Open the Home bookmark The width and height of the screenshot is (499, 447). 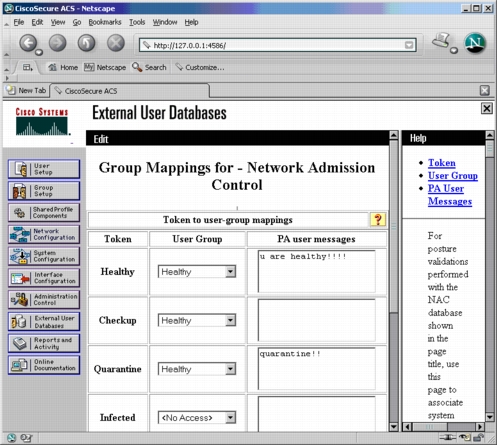tap(63, 68)
